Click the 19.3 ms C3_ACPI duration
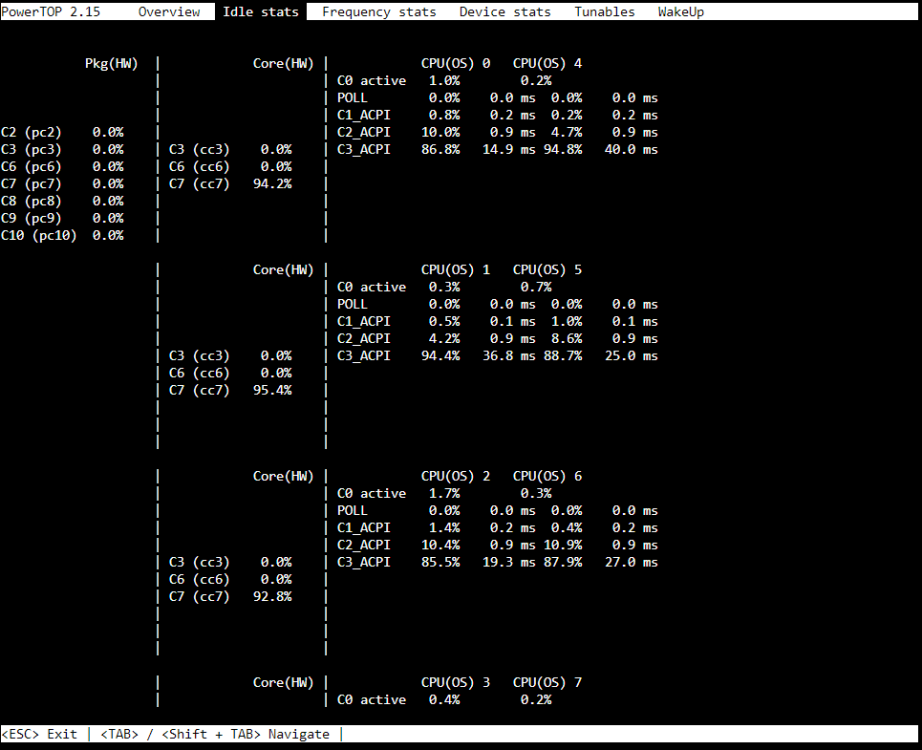The image size is (922, 750). (x=509, y=562)
